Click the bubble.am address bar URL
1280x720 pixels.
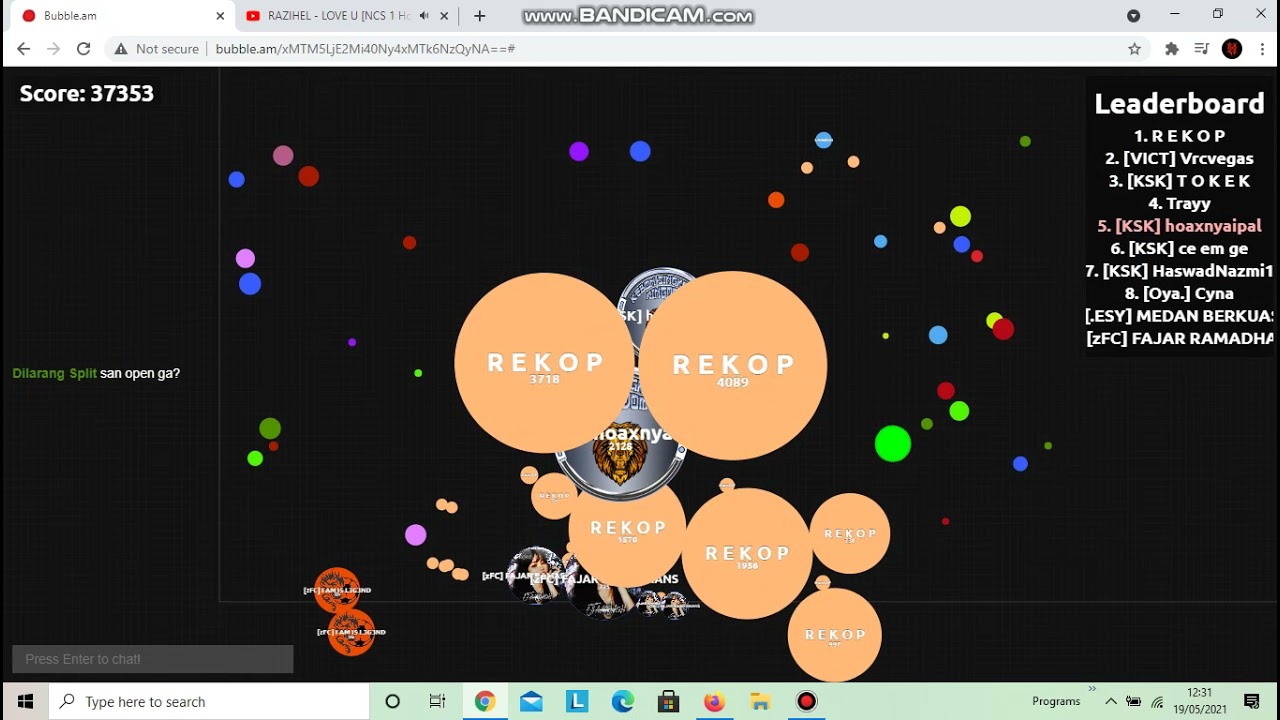pyautogui.click(x=365, y=48)
